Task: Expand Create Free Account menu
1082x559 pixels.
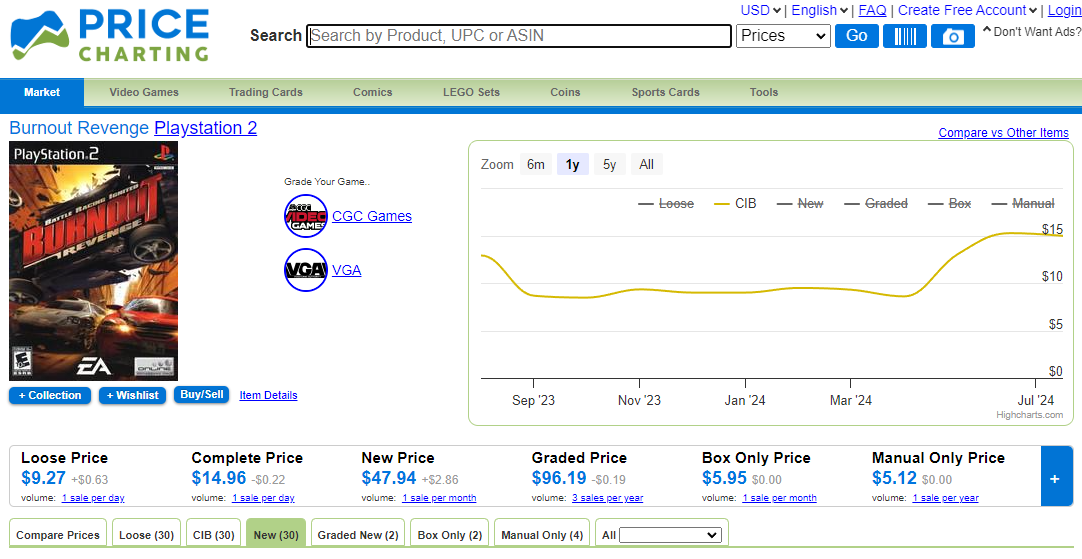Action: point(967,10)
